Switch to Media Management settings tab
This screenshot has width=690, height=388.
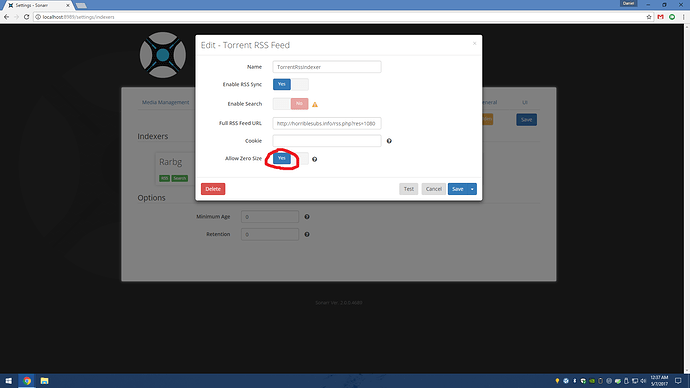pos(165,102)
